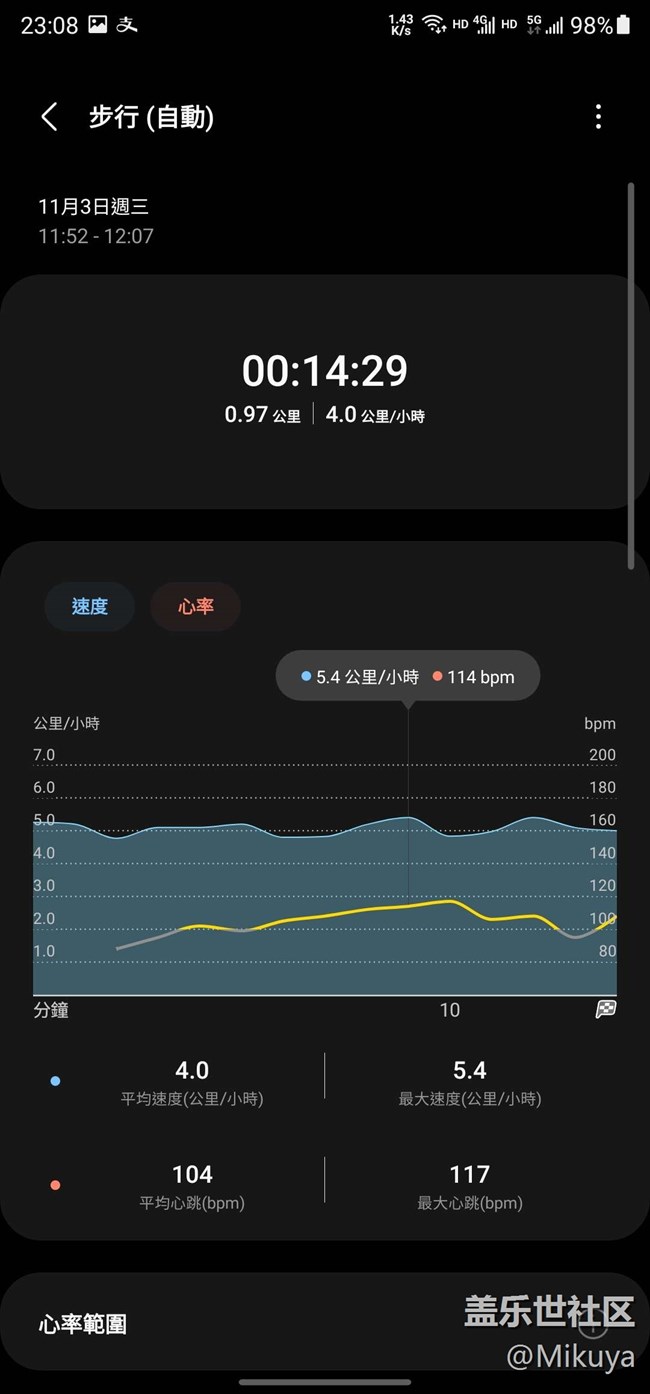650x1394 pixels.
Task: Tap the 11月3日週三 date text
Action: 93,207
